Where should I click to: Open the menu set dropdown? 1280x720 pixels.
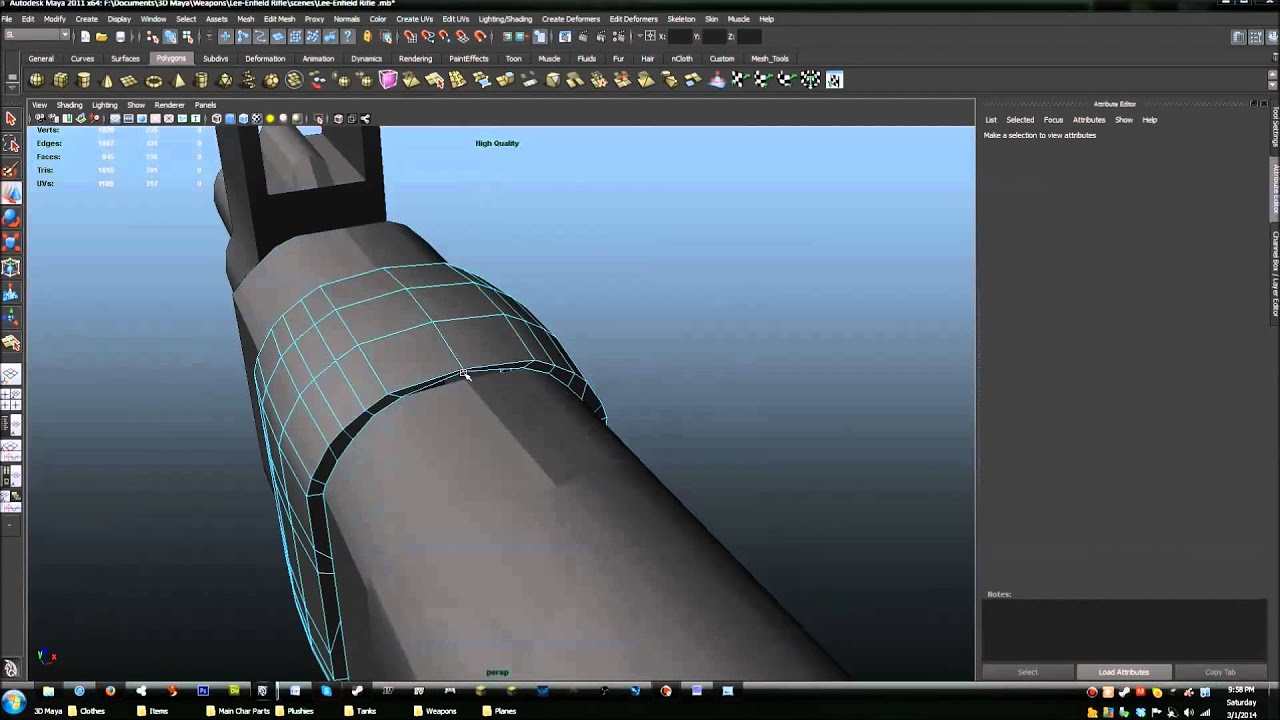click(x=37, y=36)
